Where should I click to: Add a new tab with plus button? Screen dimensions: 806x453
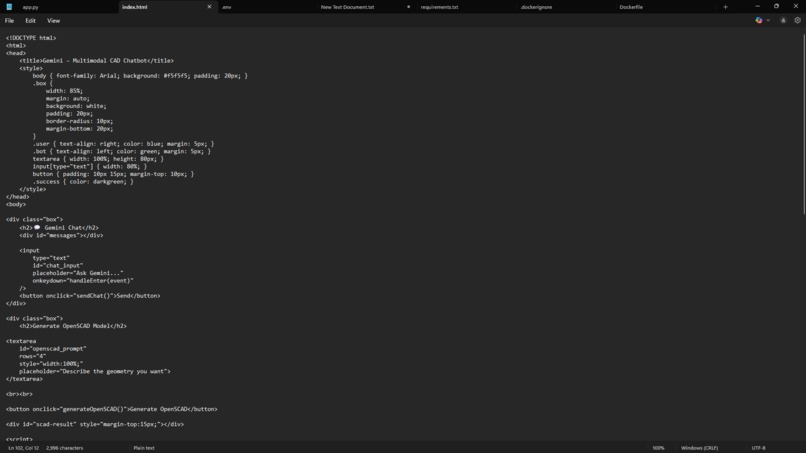(x=725, y=7)
